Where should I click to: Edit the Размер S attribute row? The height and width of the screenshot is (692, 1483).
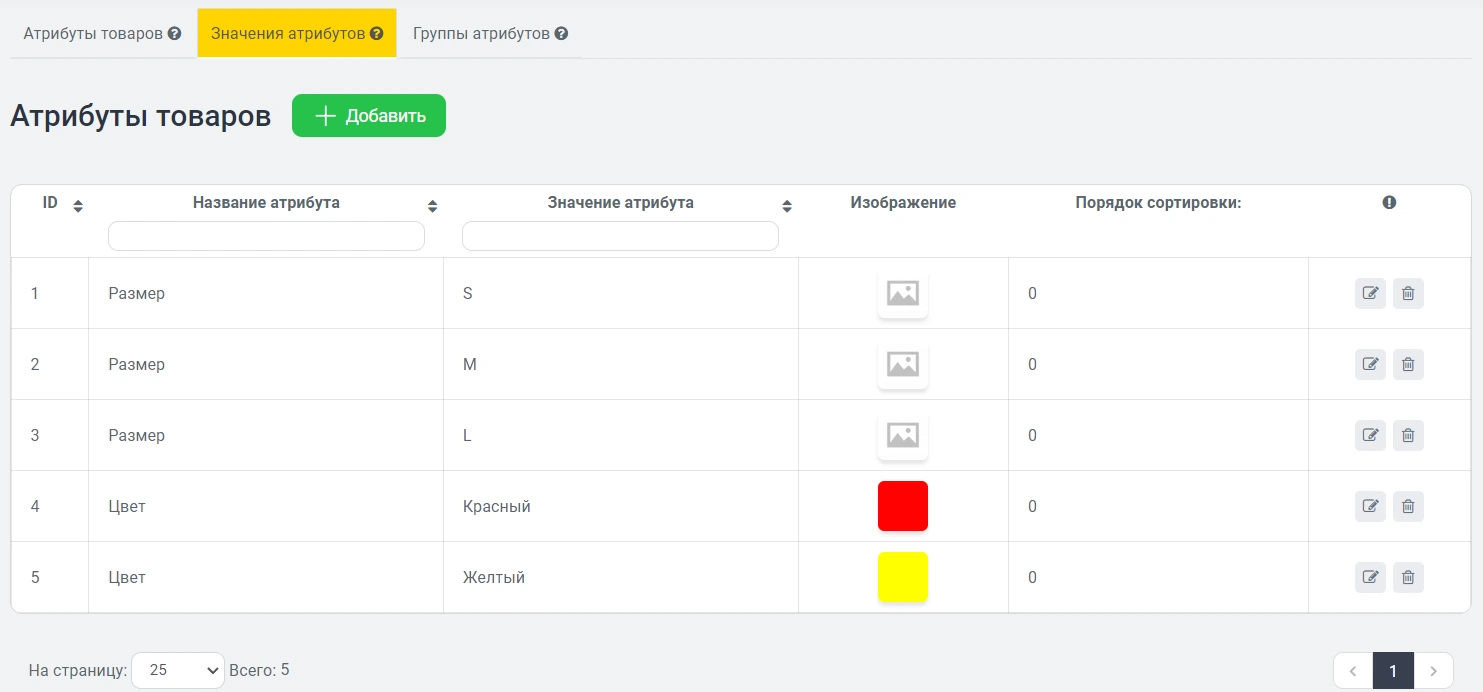click(x=1370, y=294)
